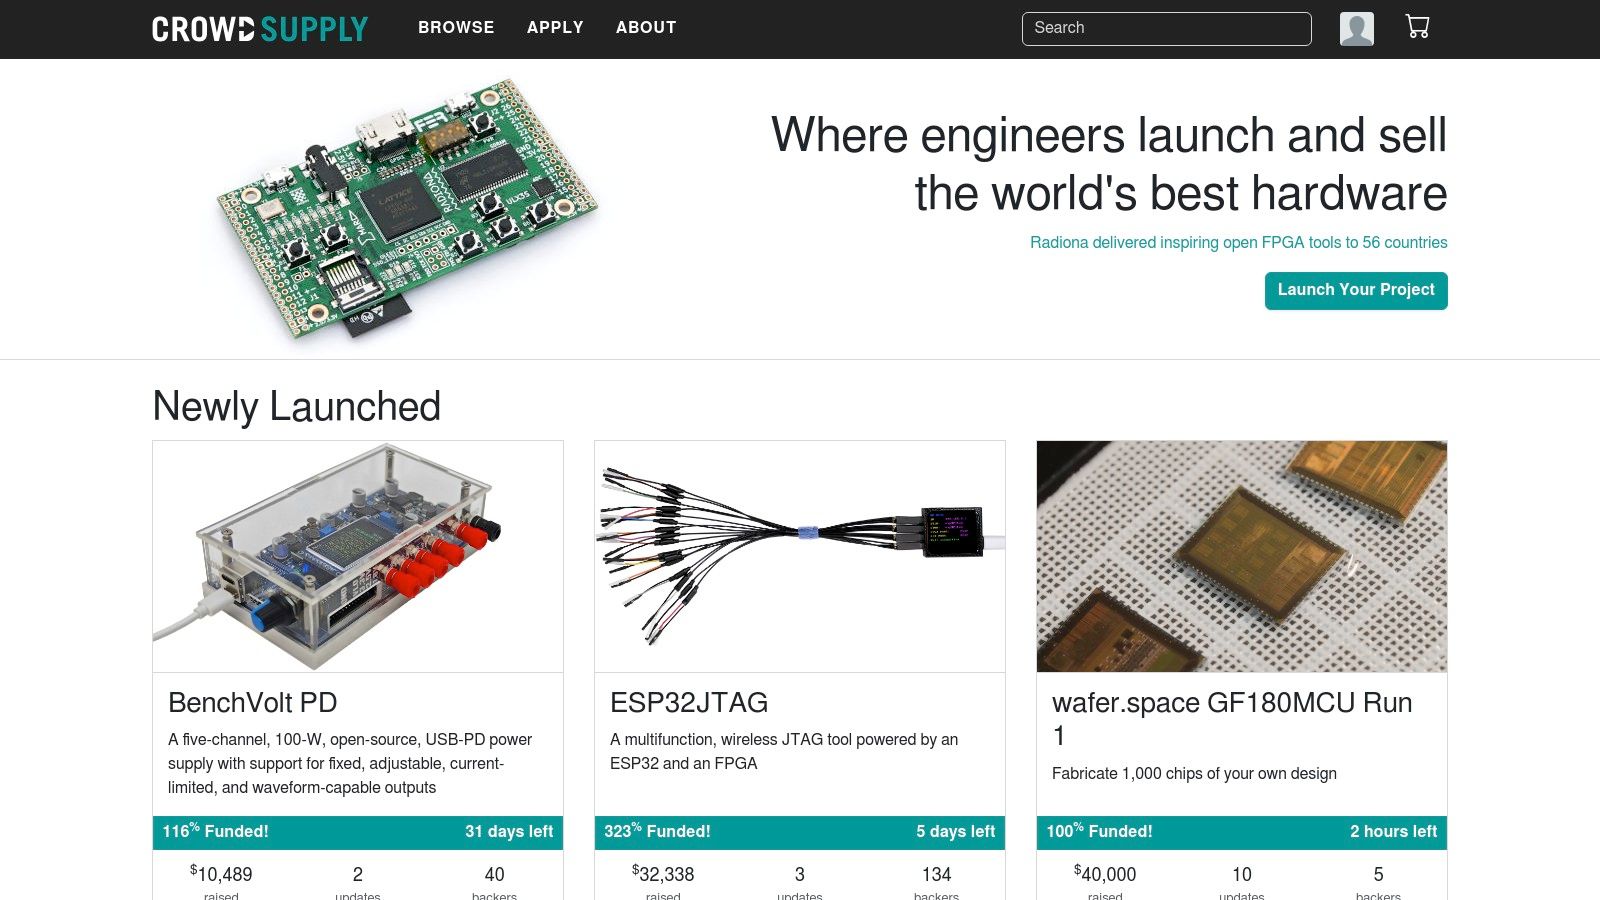Open the ESP32JTAG cable product image

pyautogui.click(x=800, y=556)
